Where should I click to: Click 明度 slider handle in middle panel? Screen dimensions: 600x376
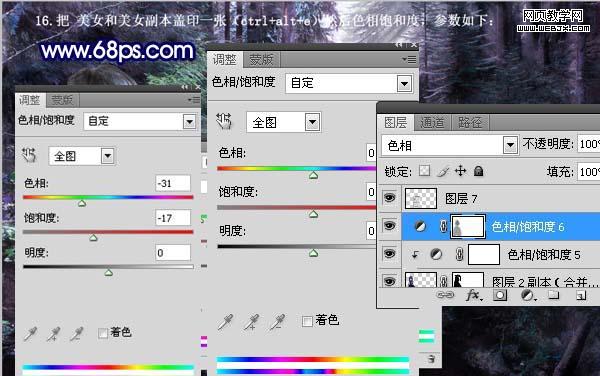coord(313,253)
